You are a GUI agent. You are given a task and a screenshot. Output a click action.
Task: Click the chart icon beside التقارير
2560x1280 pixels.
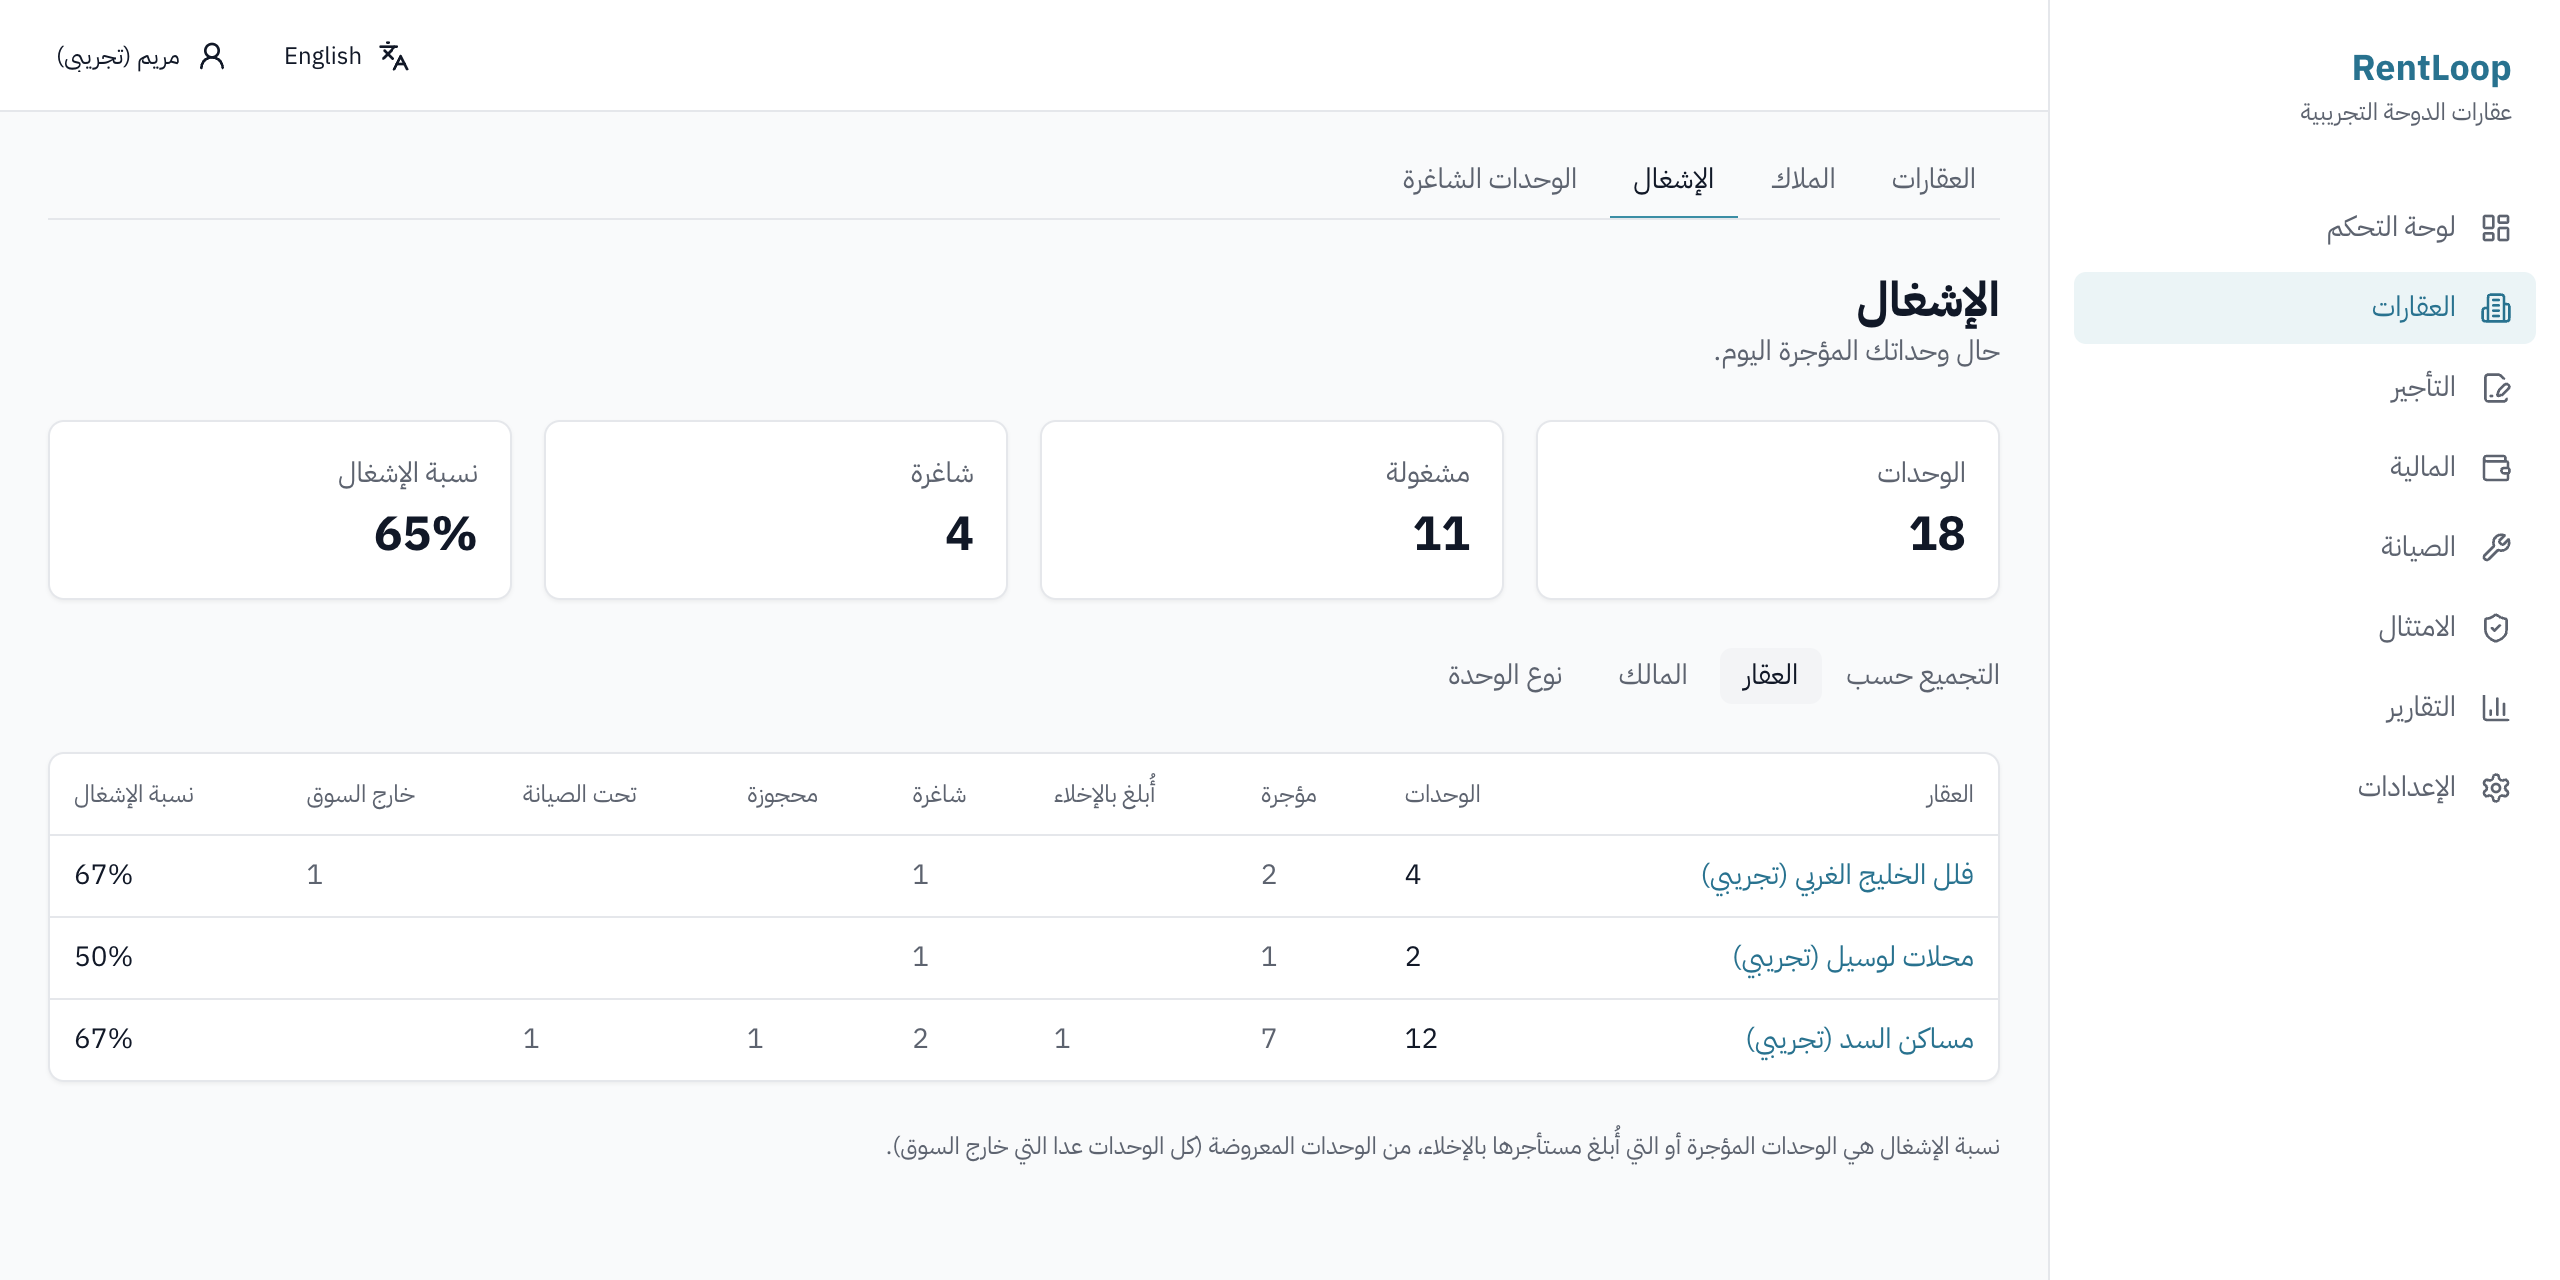(2496, 708)
